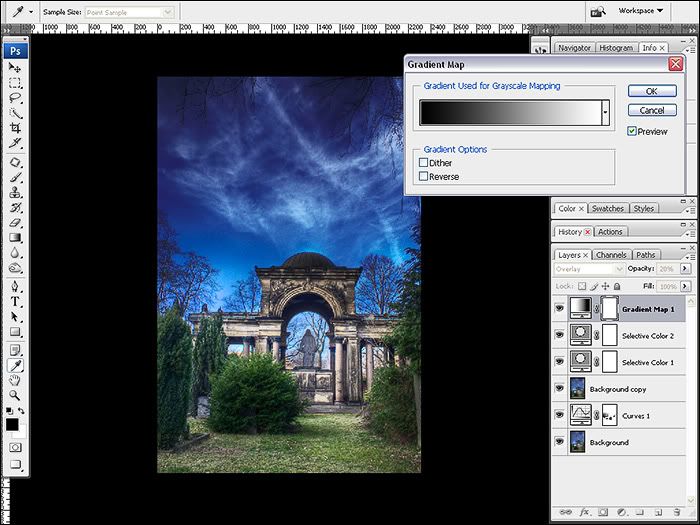Click the Go to Bridge icon

pyautogui.click(x=598, y=12)
